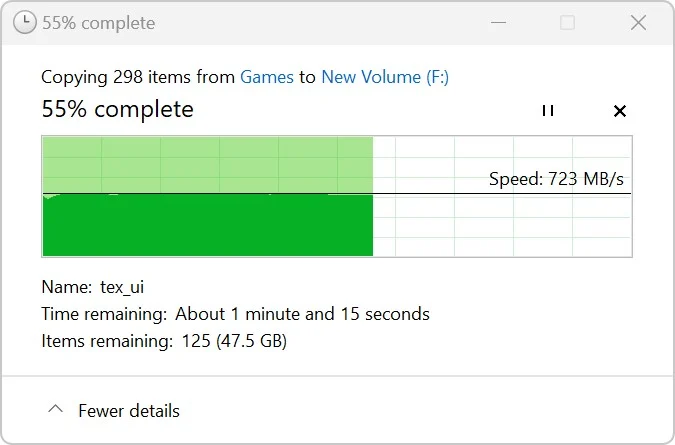The height and width of the screenshot is (445, 675).
Task: Click the title bar text "55% complete"
Action: pyautogui.click(x=98, y=23)
